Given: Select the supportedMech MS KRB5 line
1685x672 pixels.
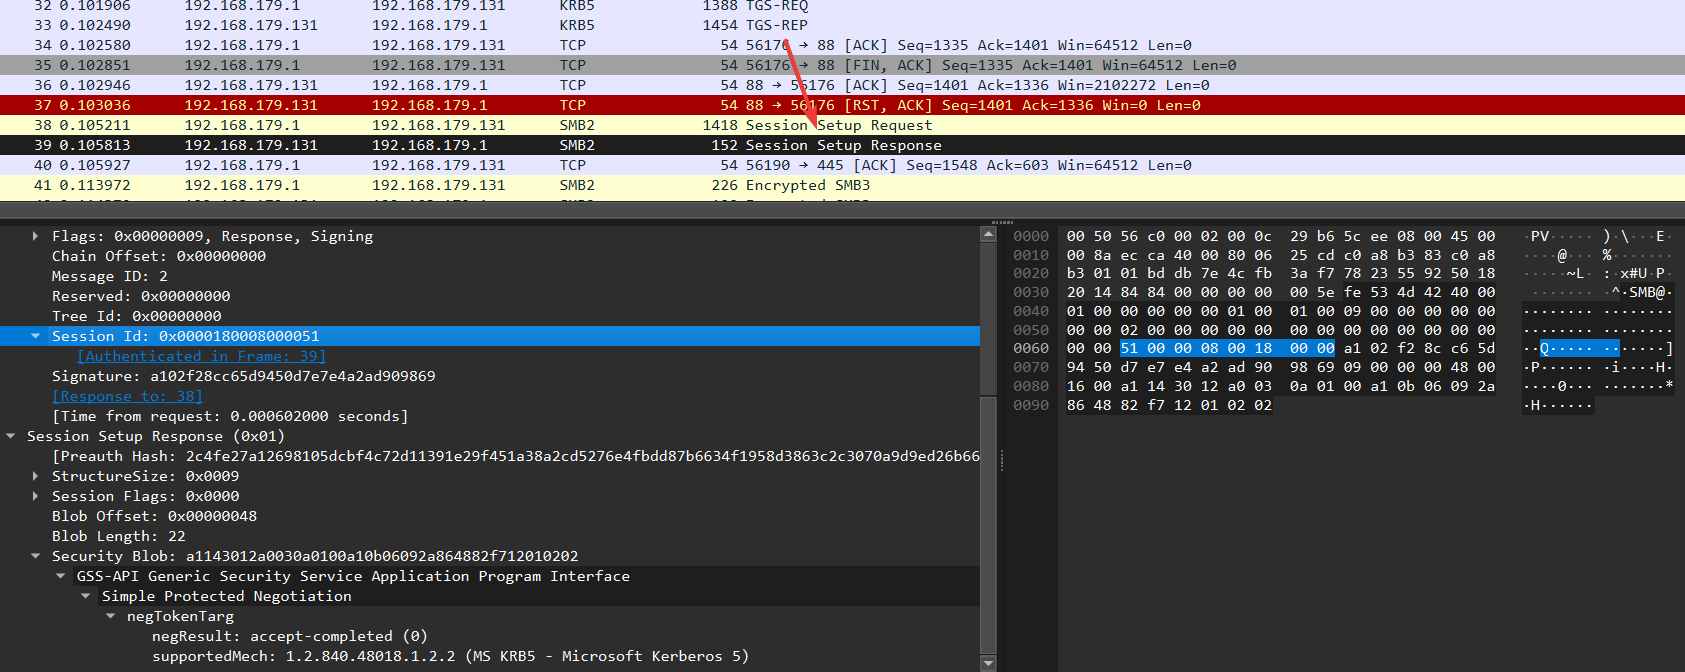Looking at the screenshot, I should (x=450, y=656).
